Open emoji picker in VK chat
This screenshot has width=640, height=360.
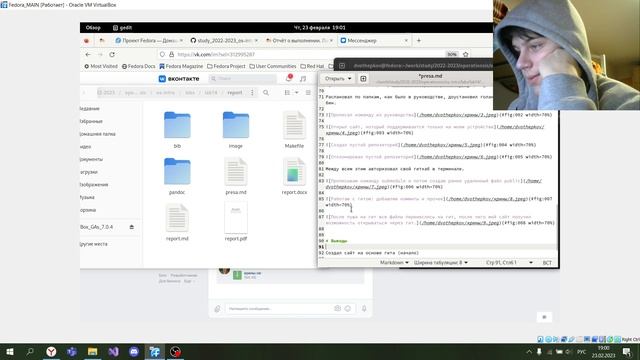click(x=348, y=309)
